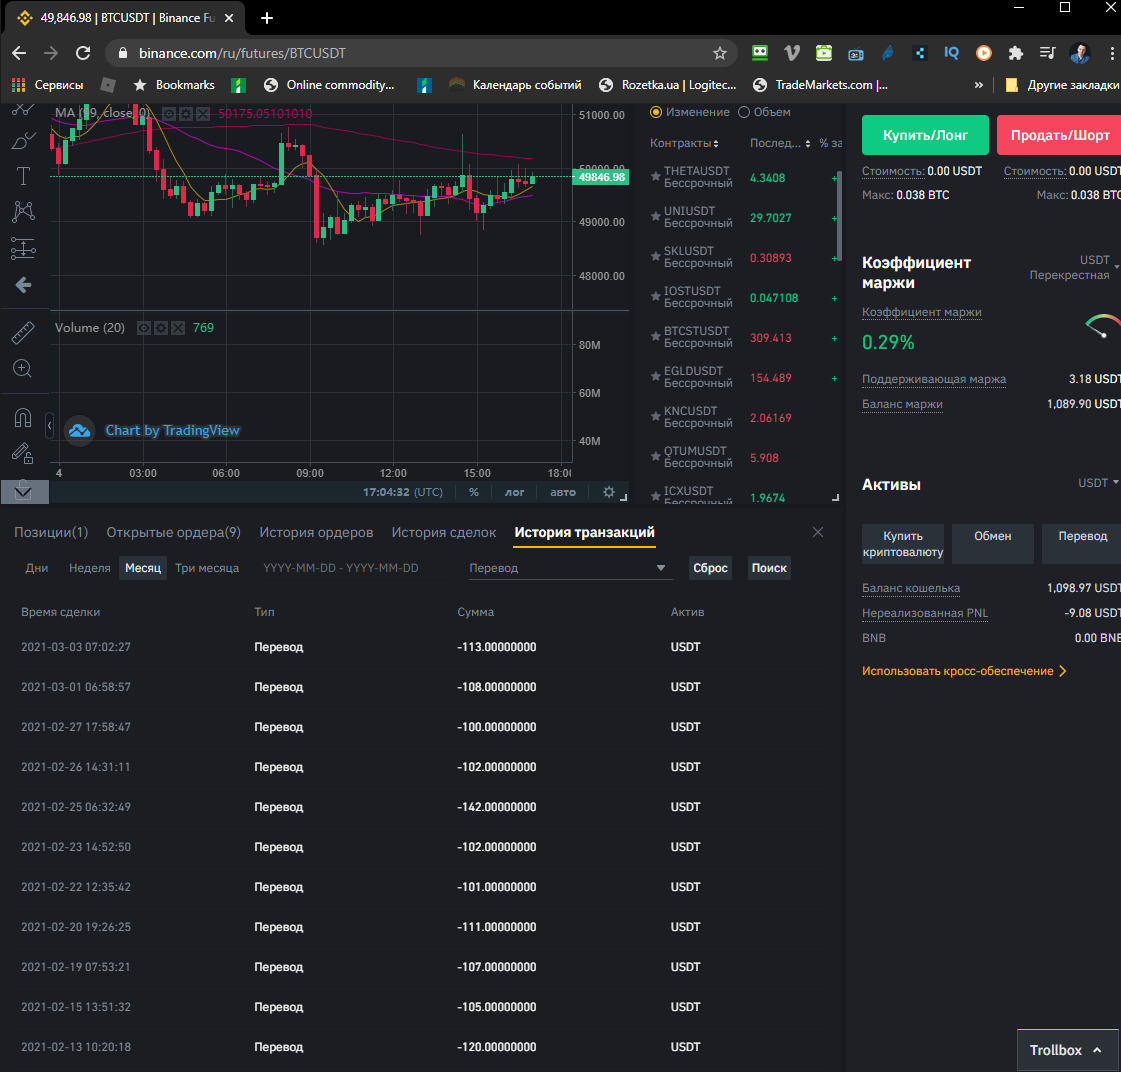Open the media control playlist icon
Image resolution: width=1121 pixels, height=1072 pixels.
(x=1047, y=53)
